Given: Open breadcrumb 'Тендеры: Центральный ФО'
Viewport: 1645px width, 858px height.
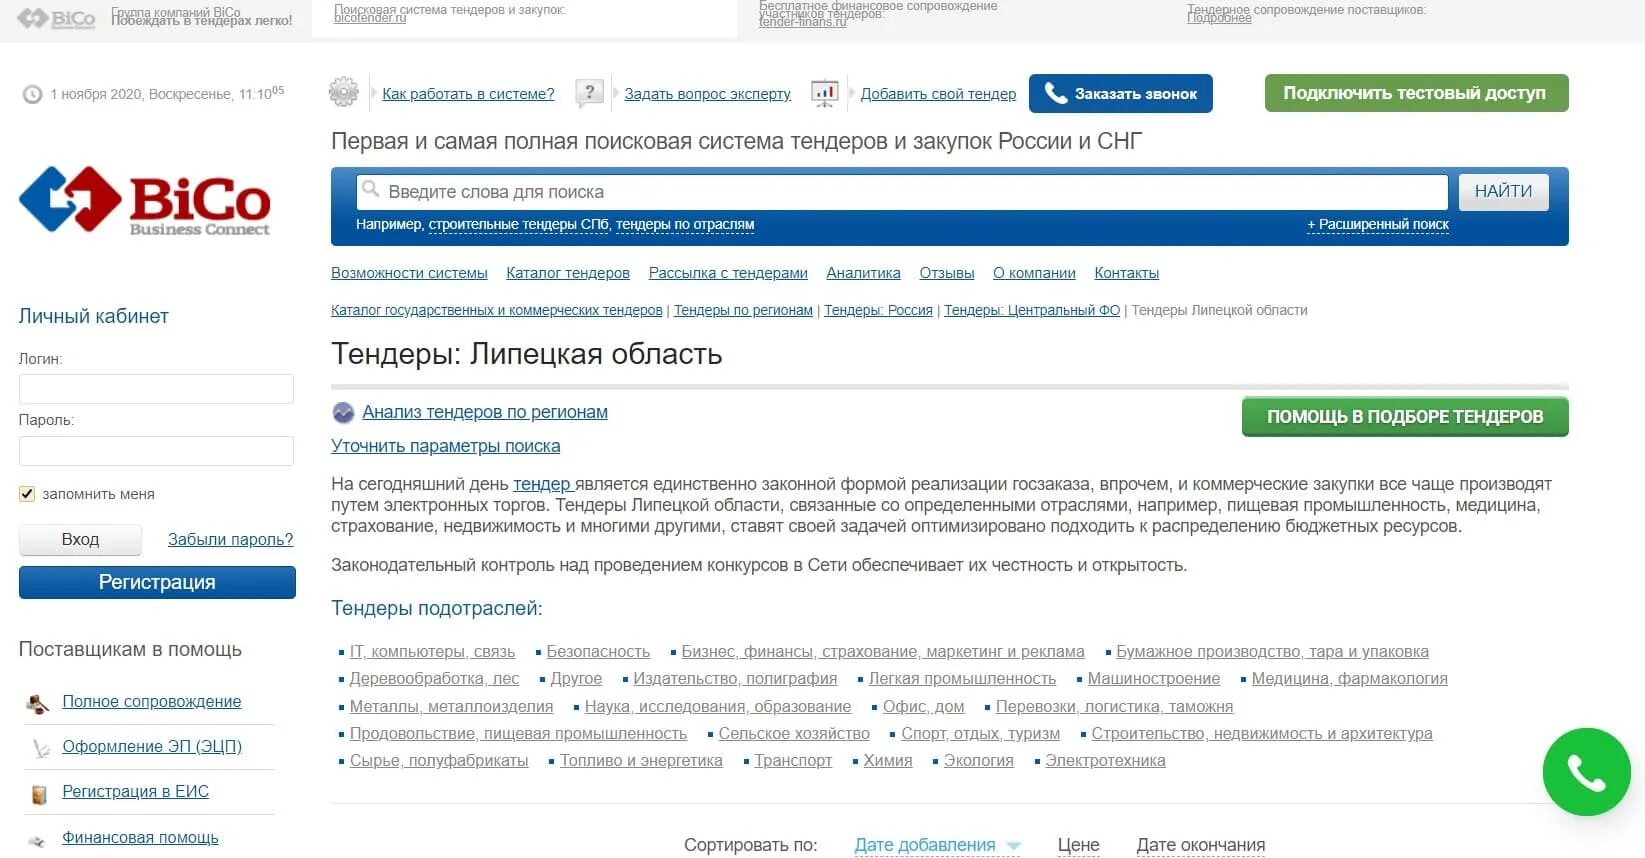Looking at the screenshot, I should click(1032, 311).
